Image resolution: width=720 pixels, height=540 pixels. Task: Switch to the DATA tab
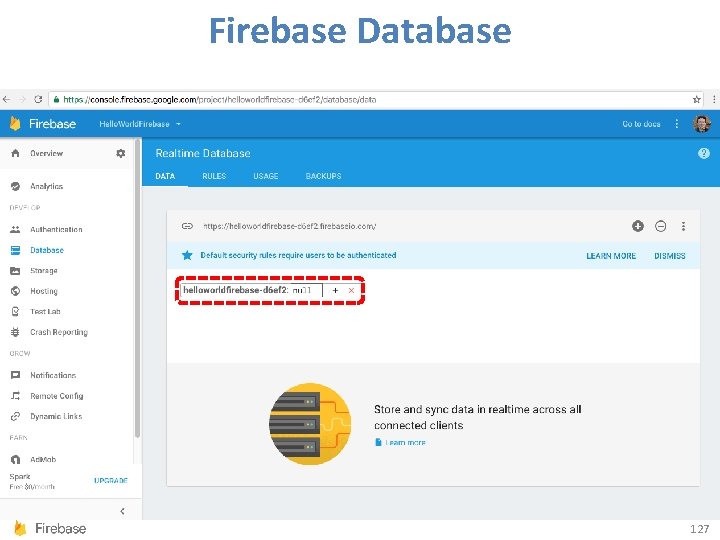pyautogui.click(x=165, y=176)
